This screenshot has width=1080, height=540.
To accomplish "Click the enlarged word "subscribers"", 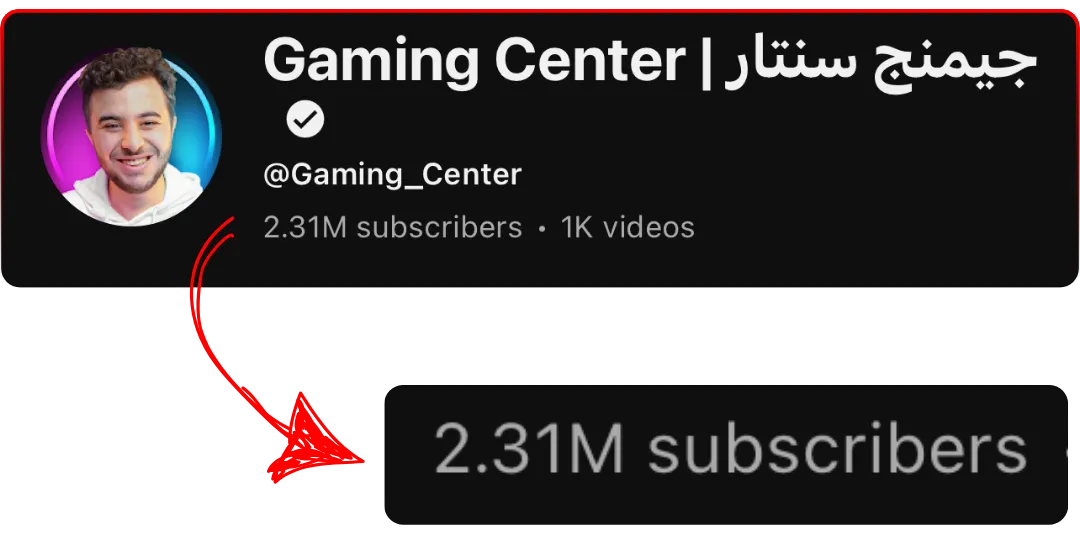I will 837,449.
